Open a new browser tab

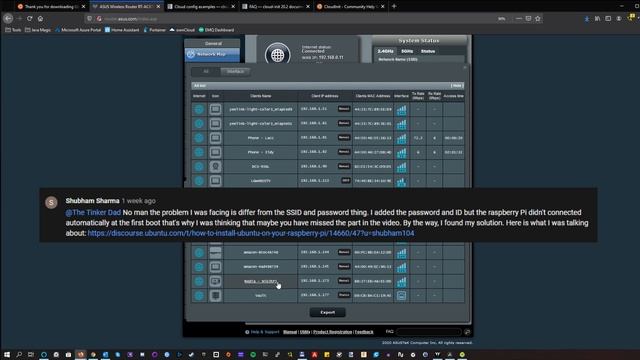coord(394,7)
